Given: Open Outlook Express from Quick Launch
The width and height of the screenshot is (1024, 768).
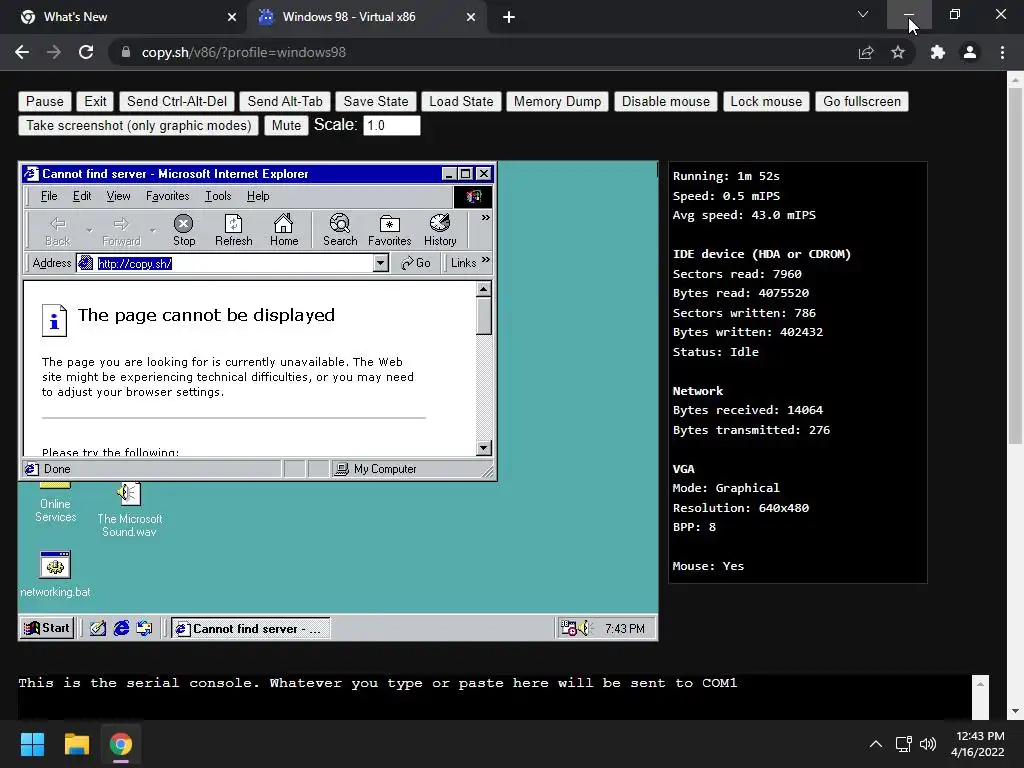Looking at the screenshot, I should pyautogui.click(x=144, y=628).
